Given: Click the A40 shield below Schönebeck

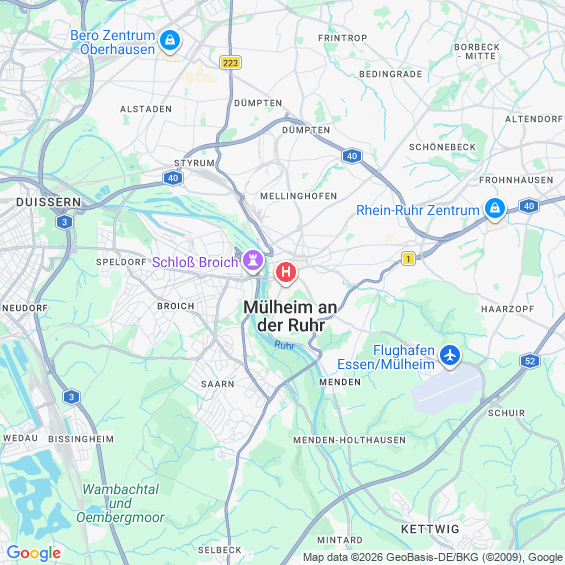Looking at the screenshot, I should (x=352, y=156).
